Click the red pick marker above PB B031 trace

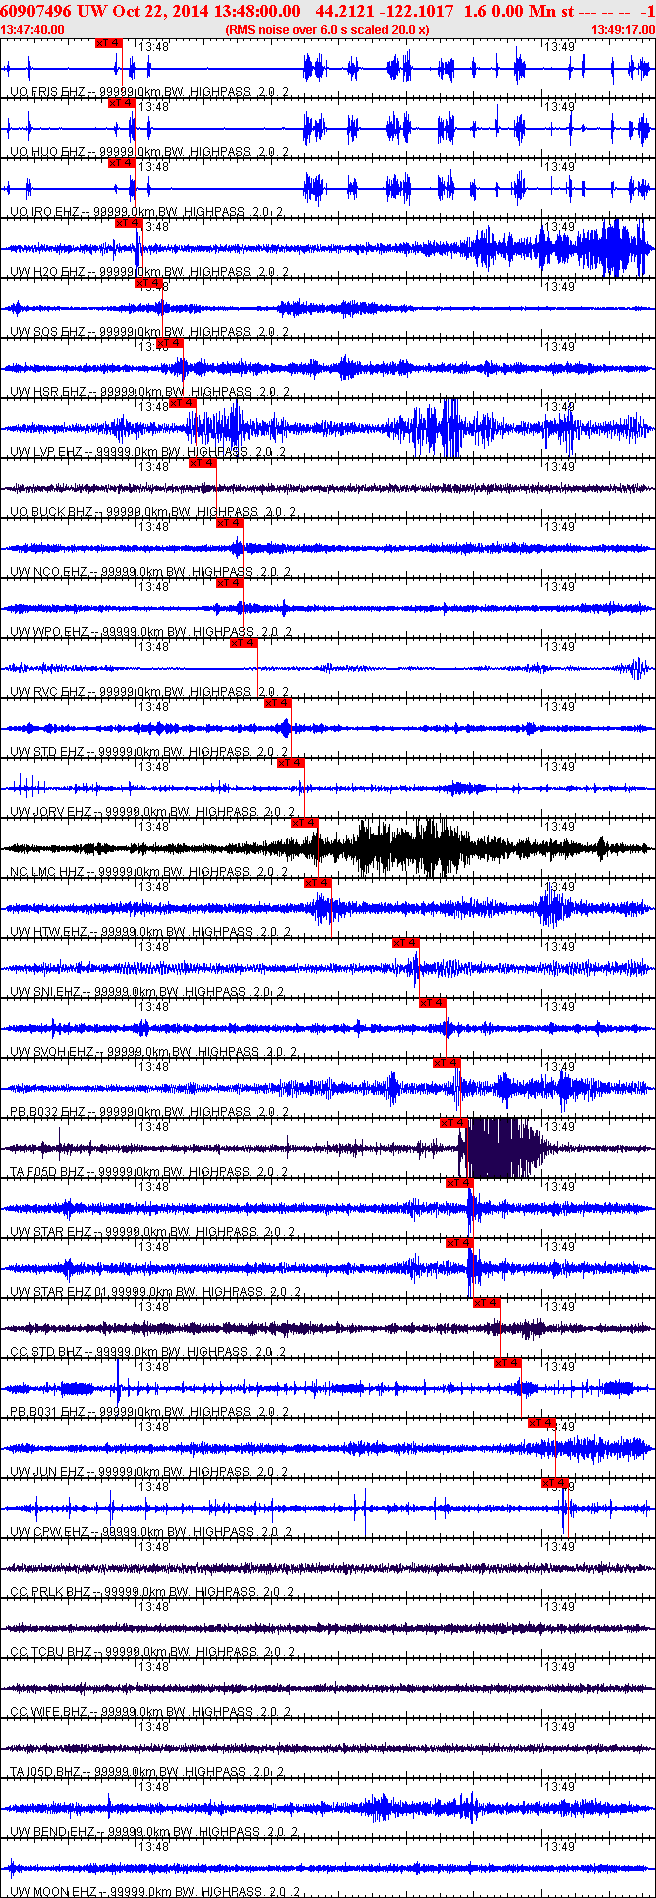click(x=508, y=1363)
